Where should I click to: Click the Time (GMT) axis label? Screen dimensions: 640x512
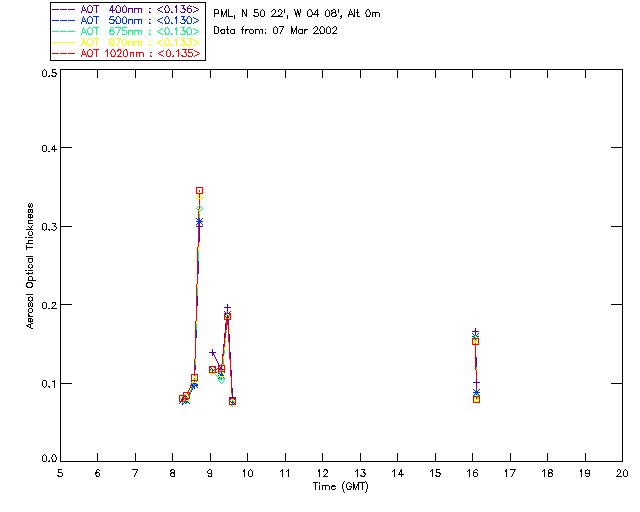[x=341, y=487]
